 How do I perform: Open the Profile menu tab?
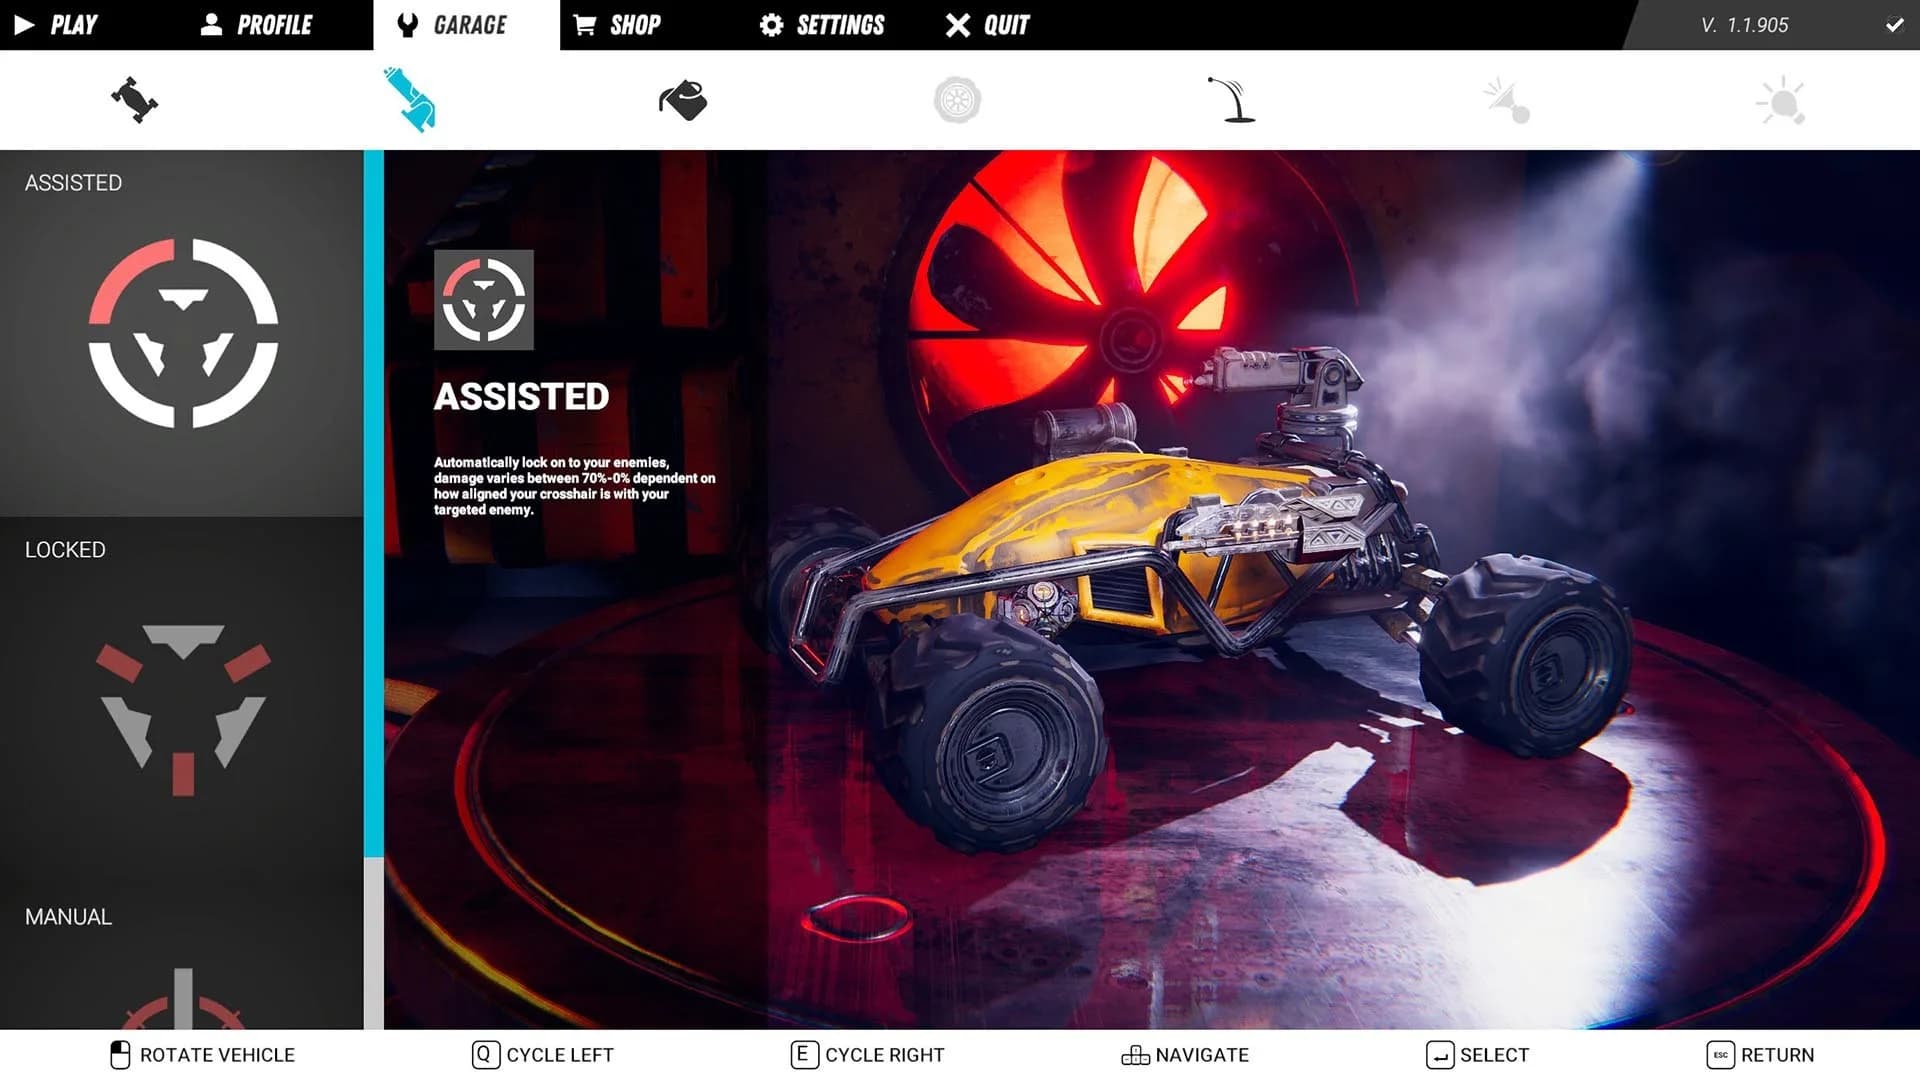(256, 25)
